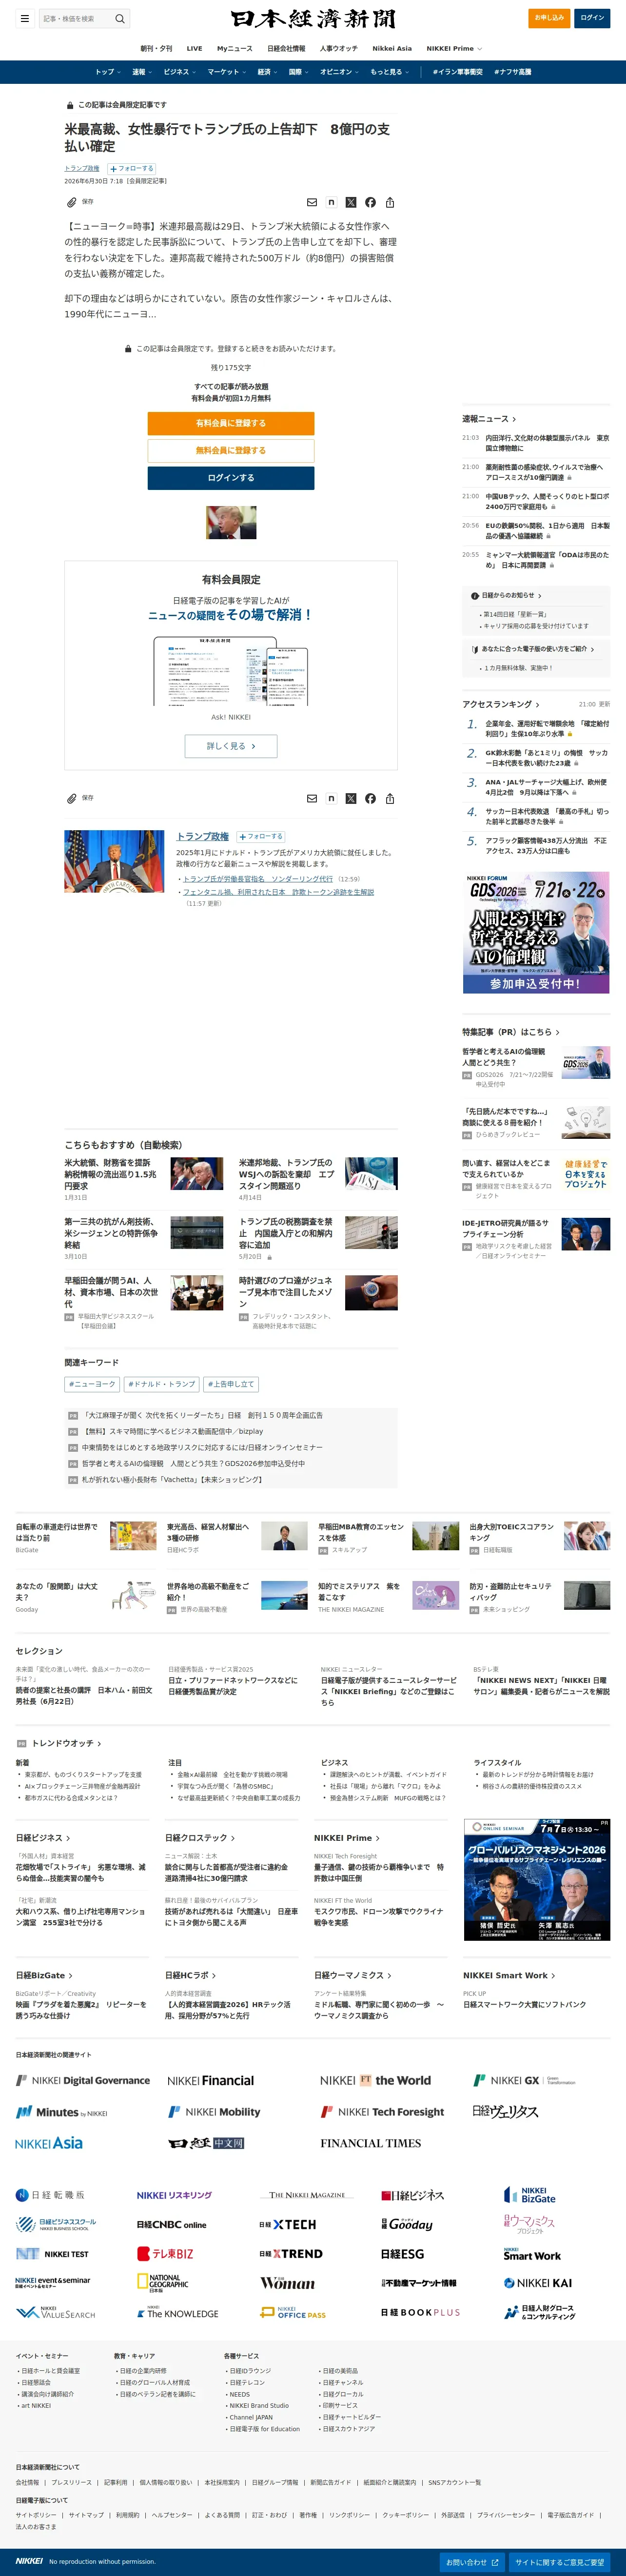Viewport: 626px width, 2576px height.
Task: Open the FINANCIAL TIMES logo
Action: tap(371, 2143)
